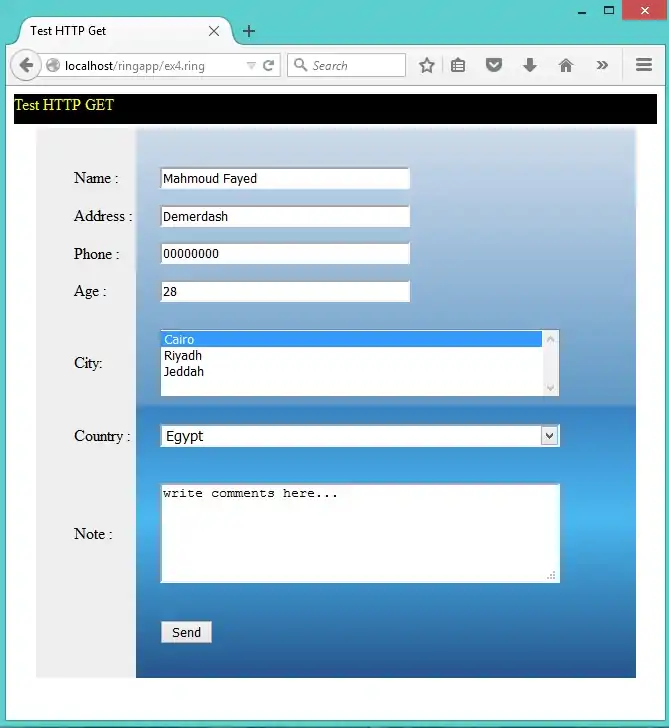669x728 pixels.
Task: Save page to Pocket icon
Action: [x=494, y=66]
